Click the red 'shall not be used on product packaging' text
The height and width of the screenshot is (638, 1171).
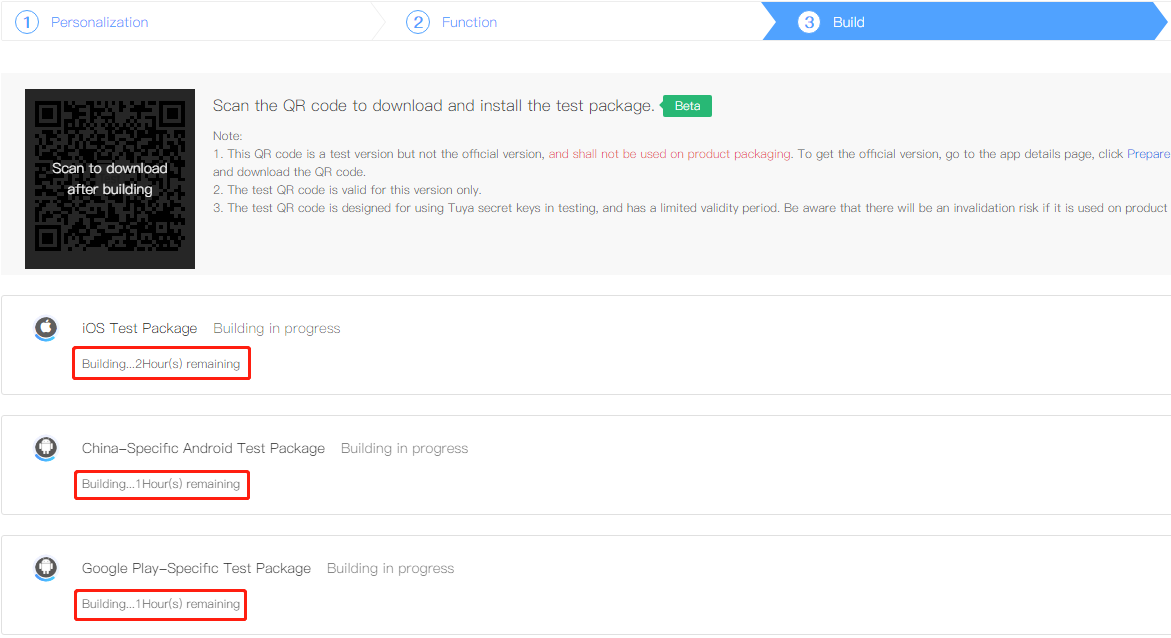(670, 154)
